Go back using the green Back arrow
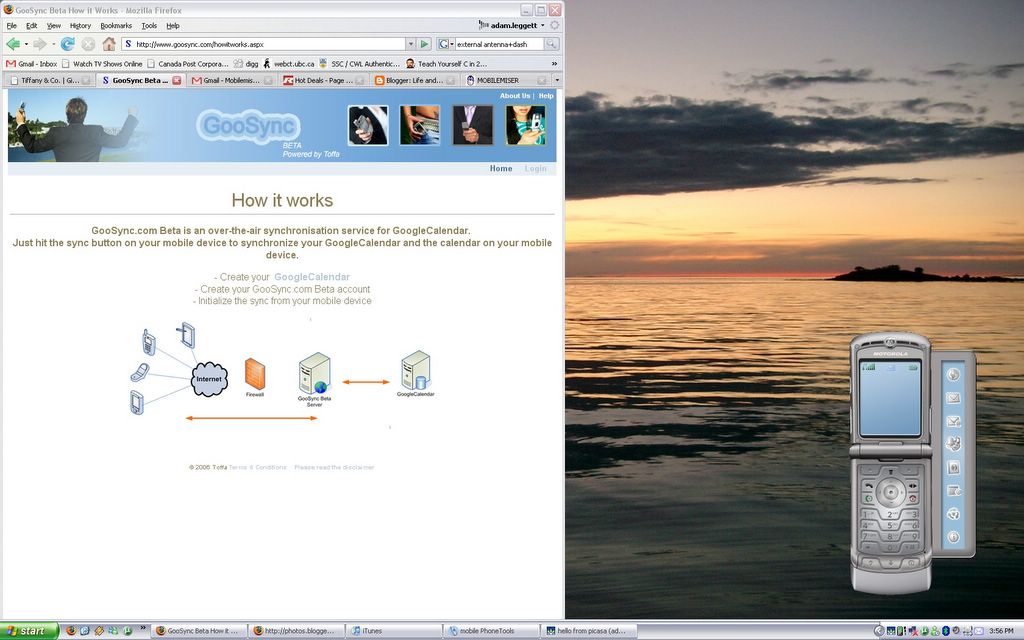 click(x=12, y=44)
